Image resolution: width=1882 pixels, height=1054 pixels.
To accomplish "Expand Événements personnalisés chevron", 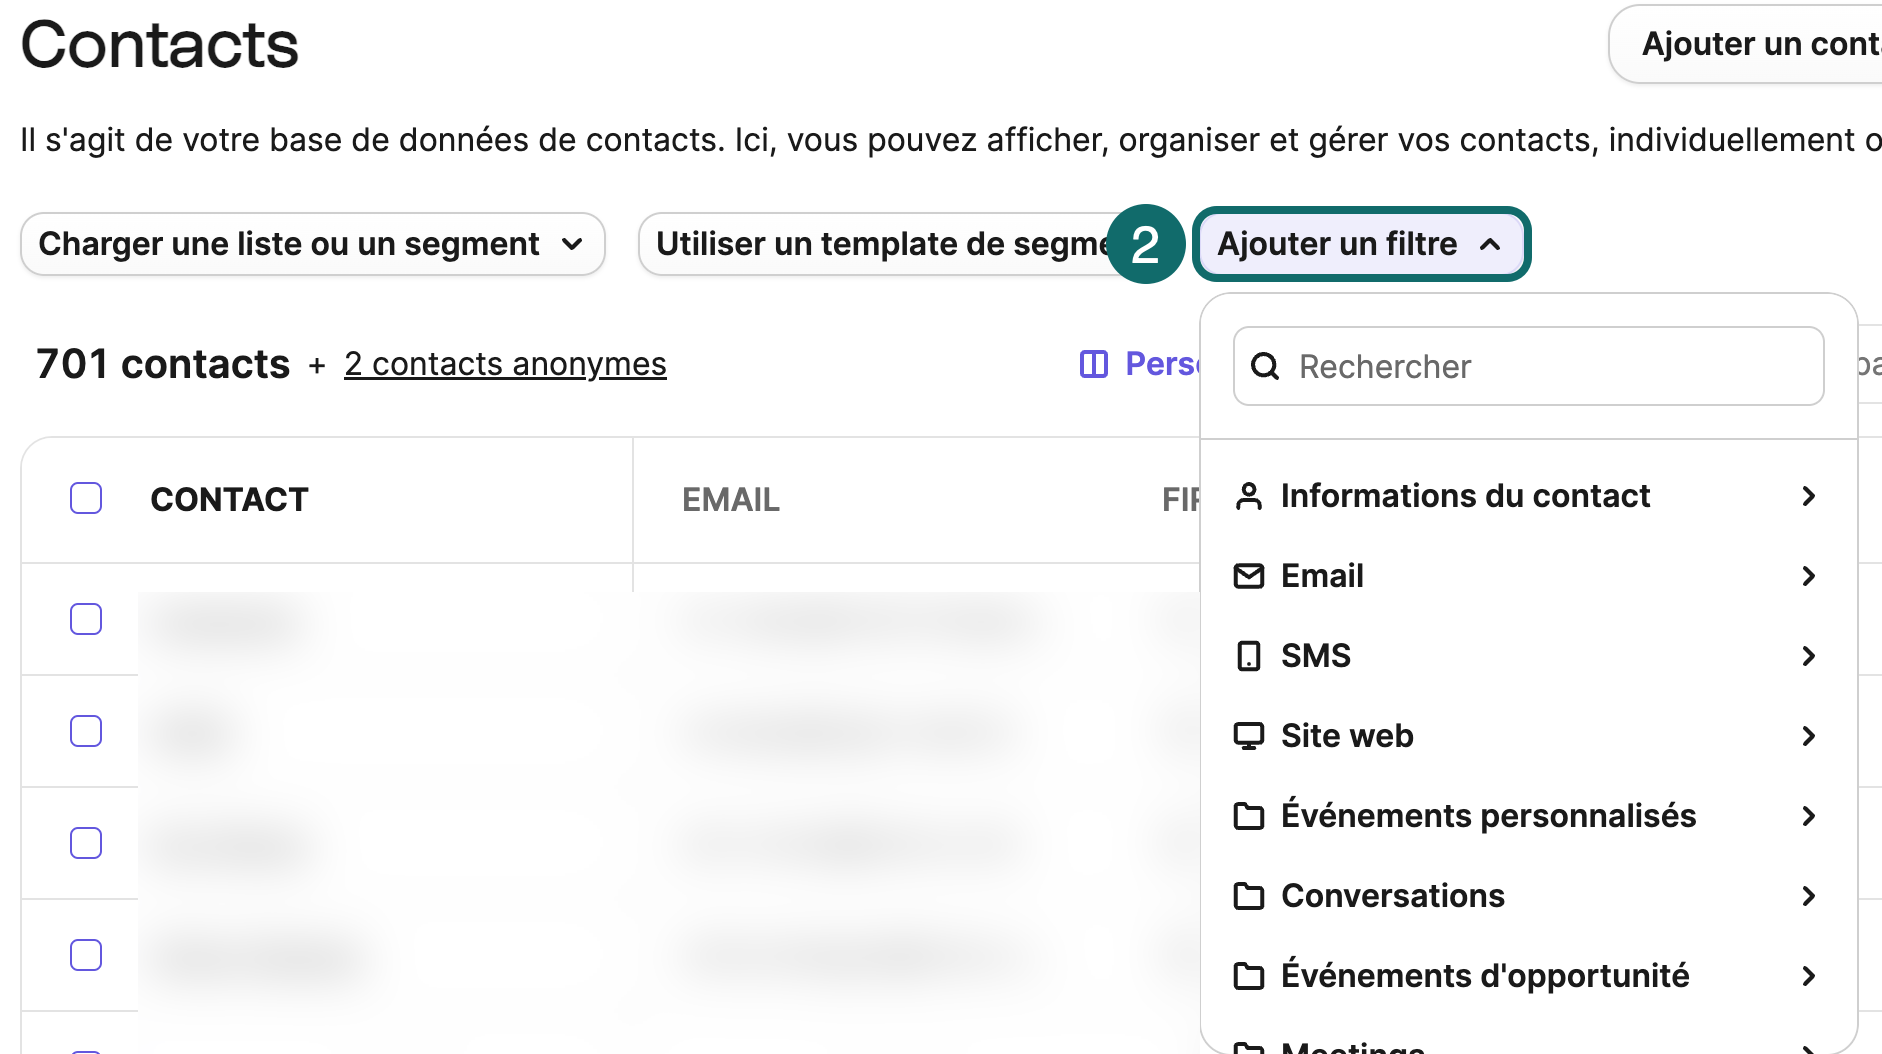I will (1808, 816).
